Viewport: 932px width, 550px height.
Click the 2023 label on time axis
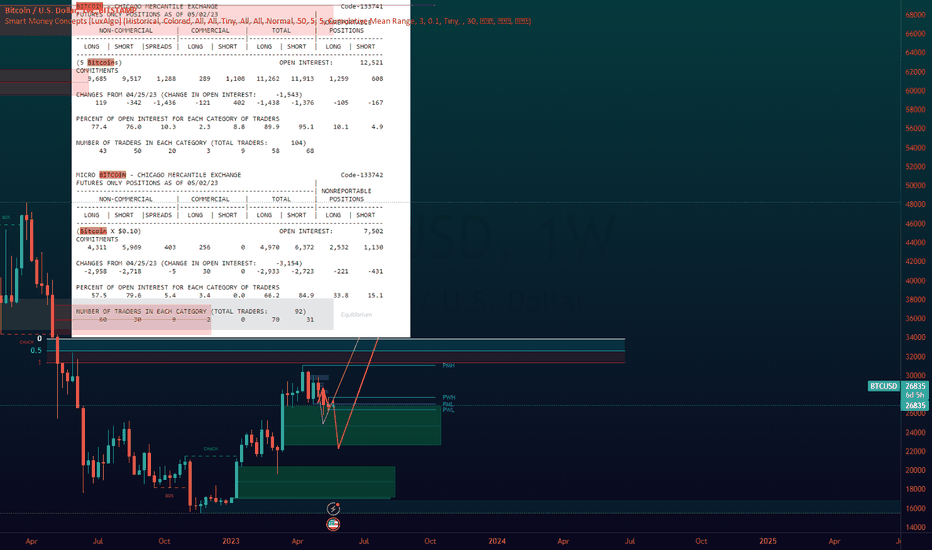[231, 541]
